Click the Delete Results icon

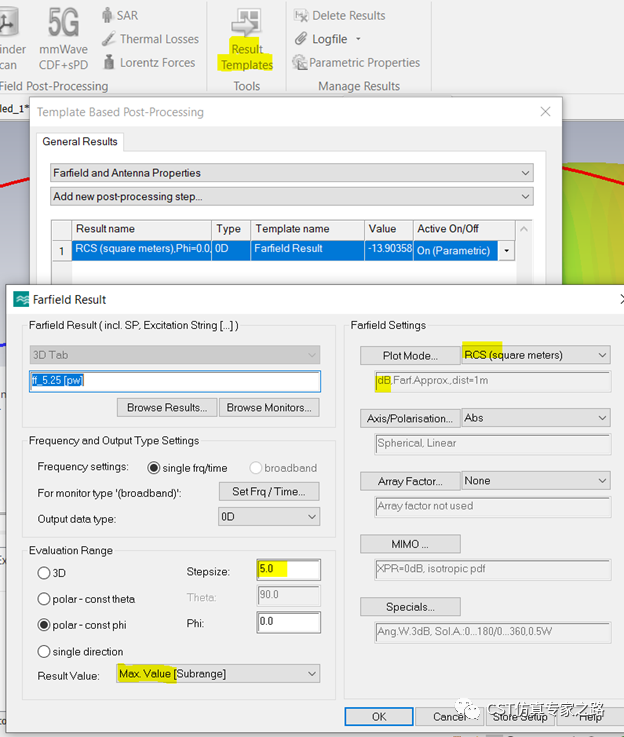301,16
